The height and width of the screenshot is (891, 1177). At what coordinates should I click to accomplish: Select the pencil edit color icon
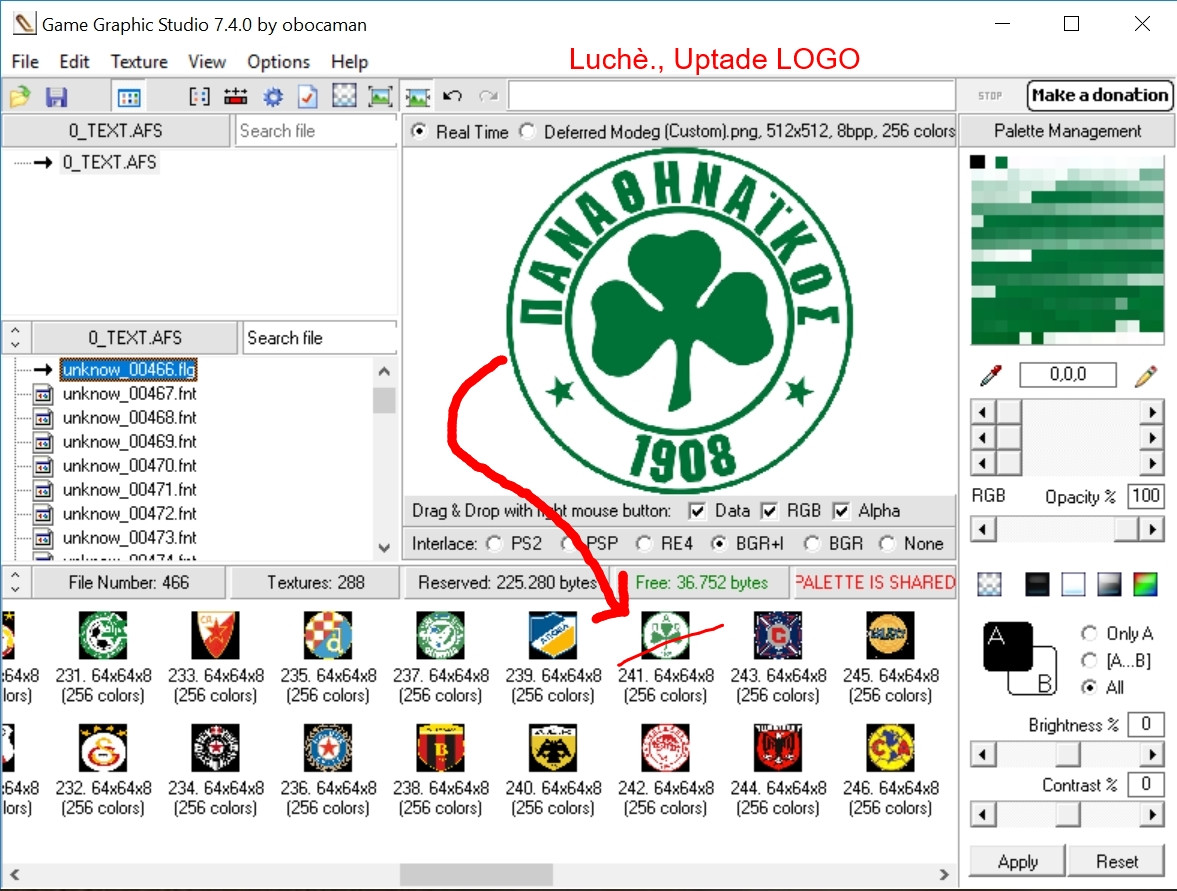click(1145, 375)
